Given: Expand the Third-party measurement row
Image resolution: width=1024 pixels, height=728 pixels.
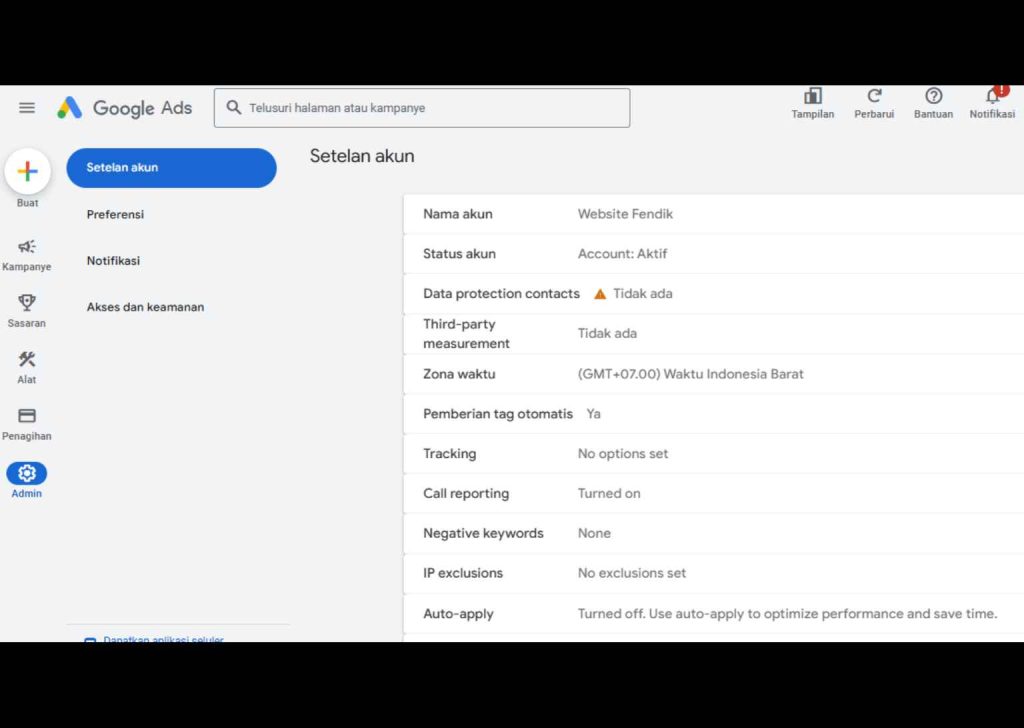Looking at the screenshot, I should click(x=713, y=334).
